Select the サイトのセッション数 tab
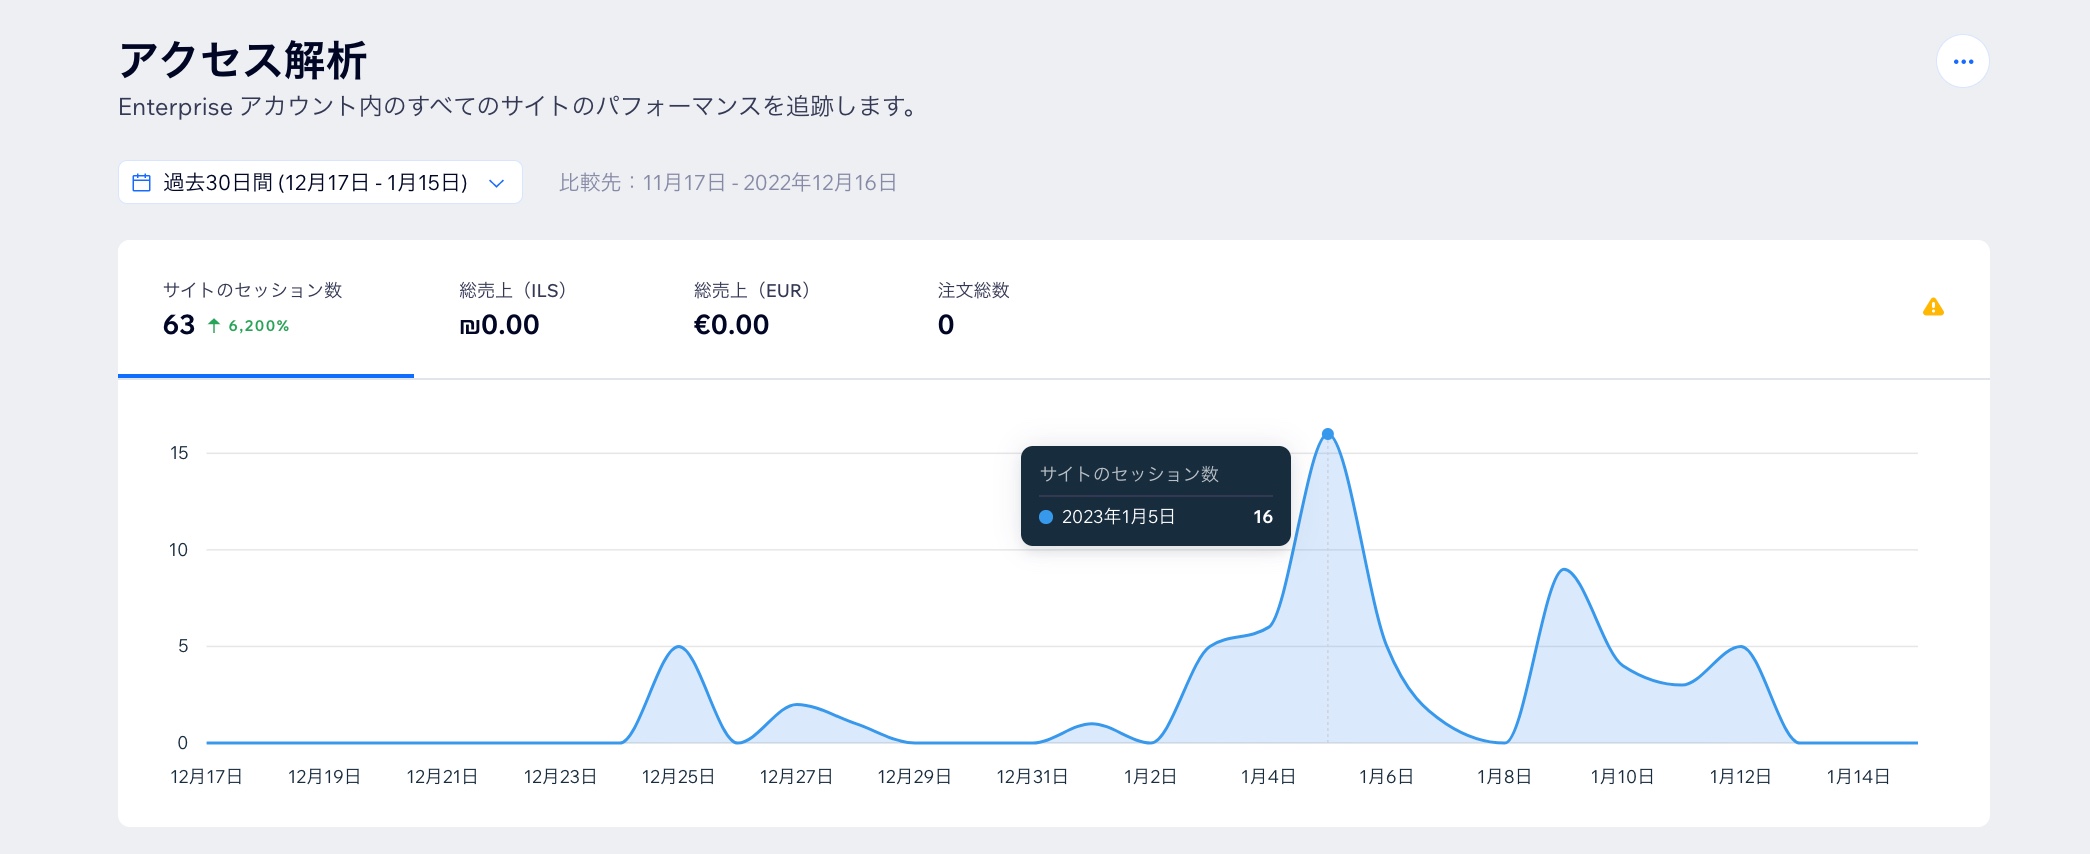This screenshot has height=854, width=2090. point(266,309)
